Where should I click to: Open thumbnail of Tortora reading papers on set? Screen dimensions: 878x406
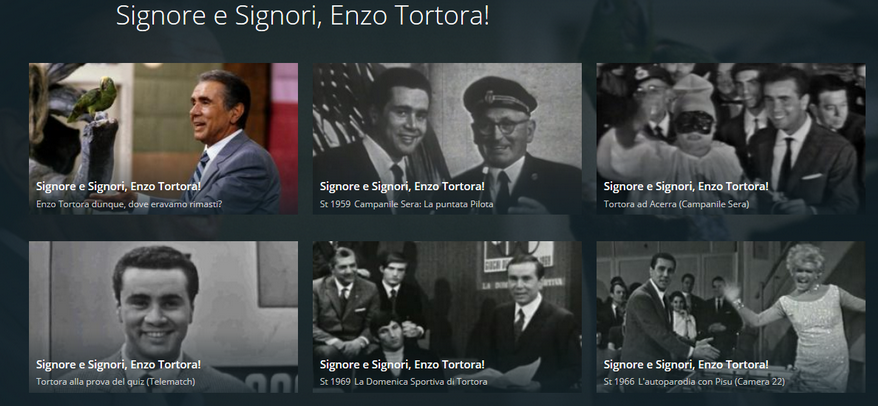[447, 317]
